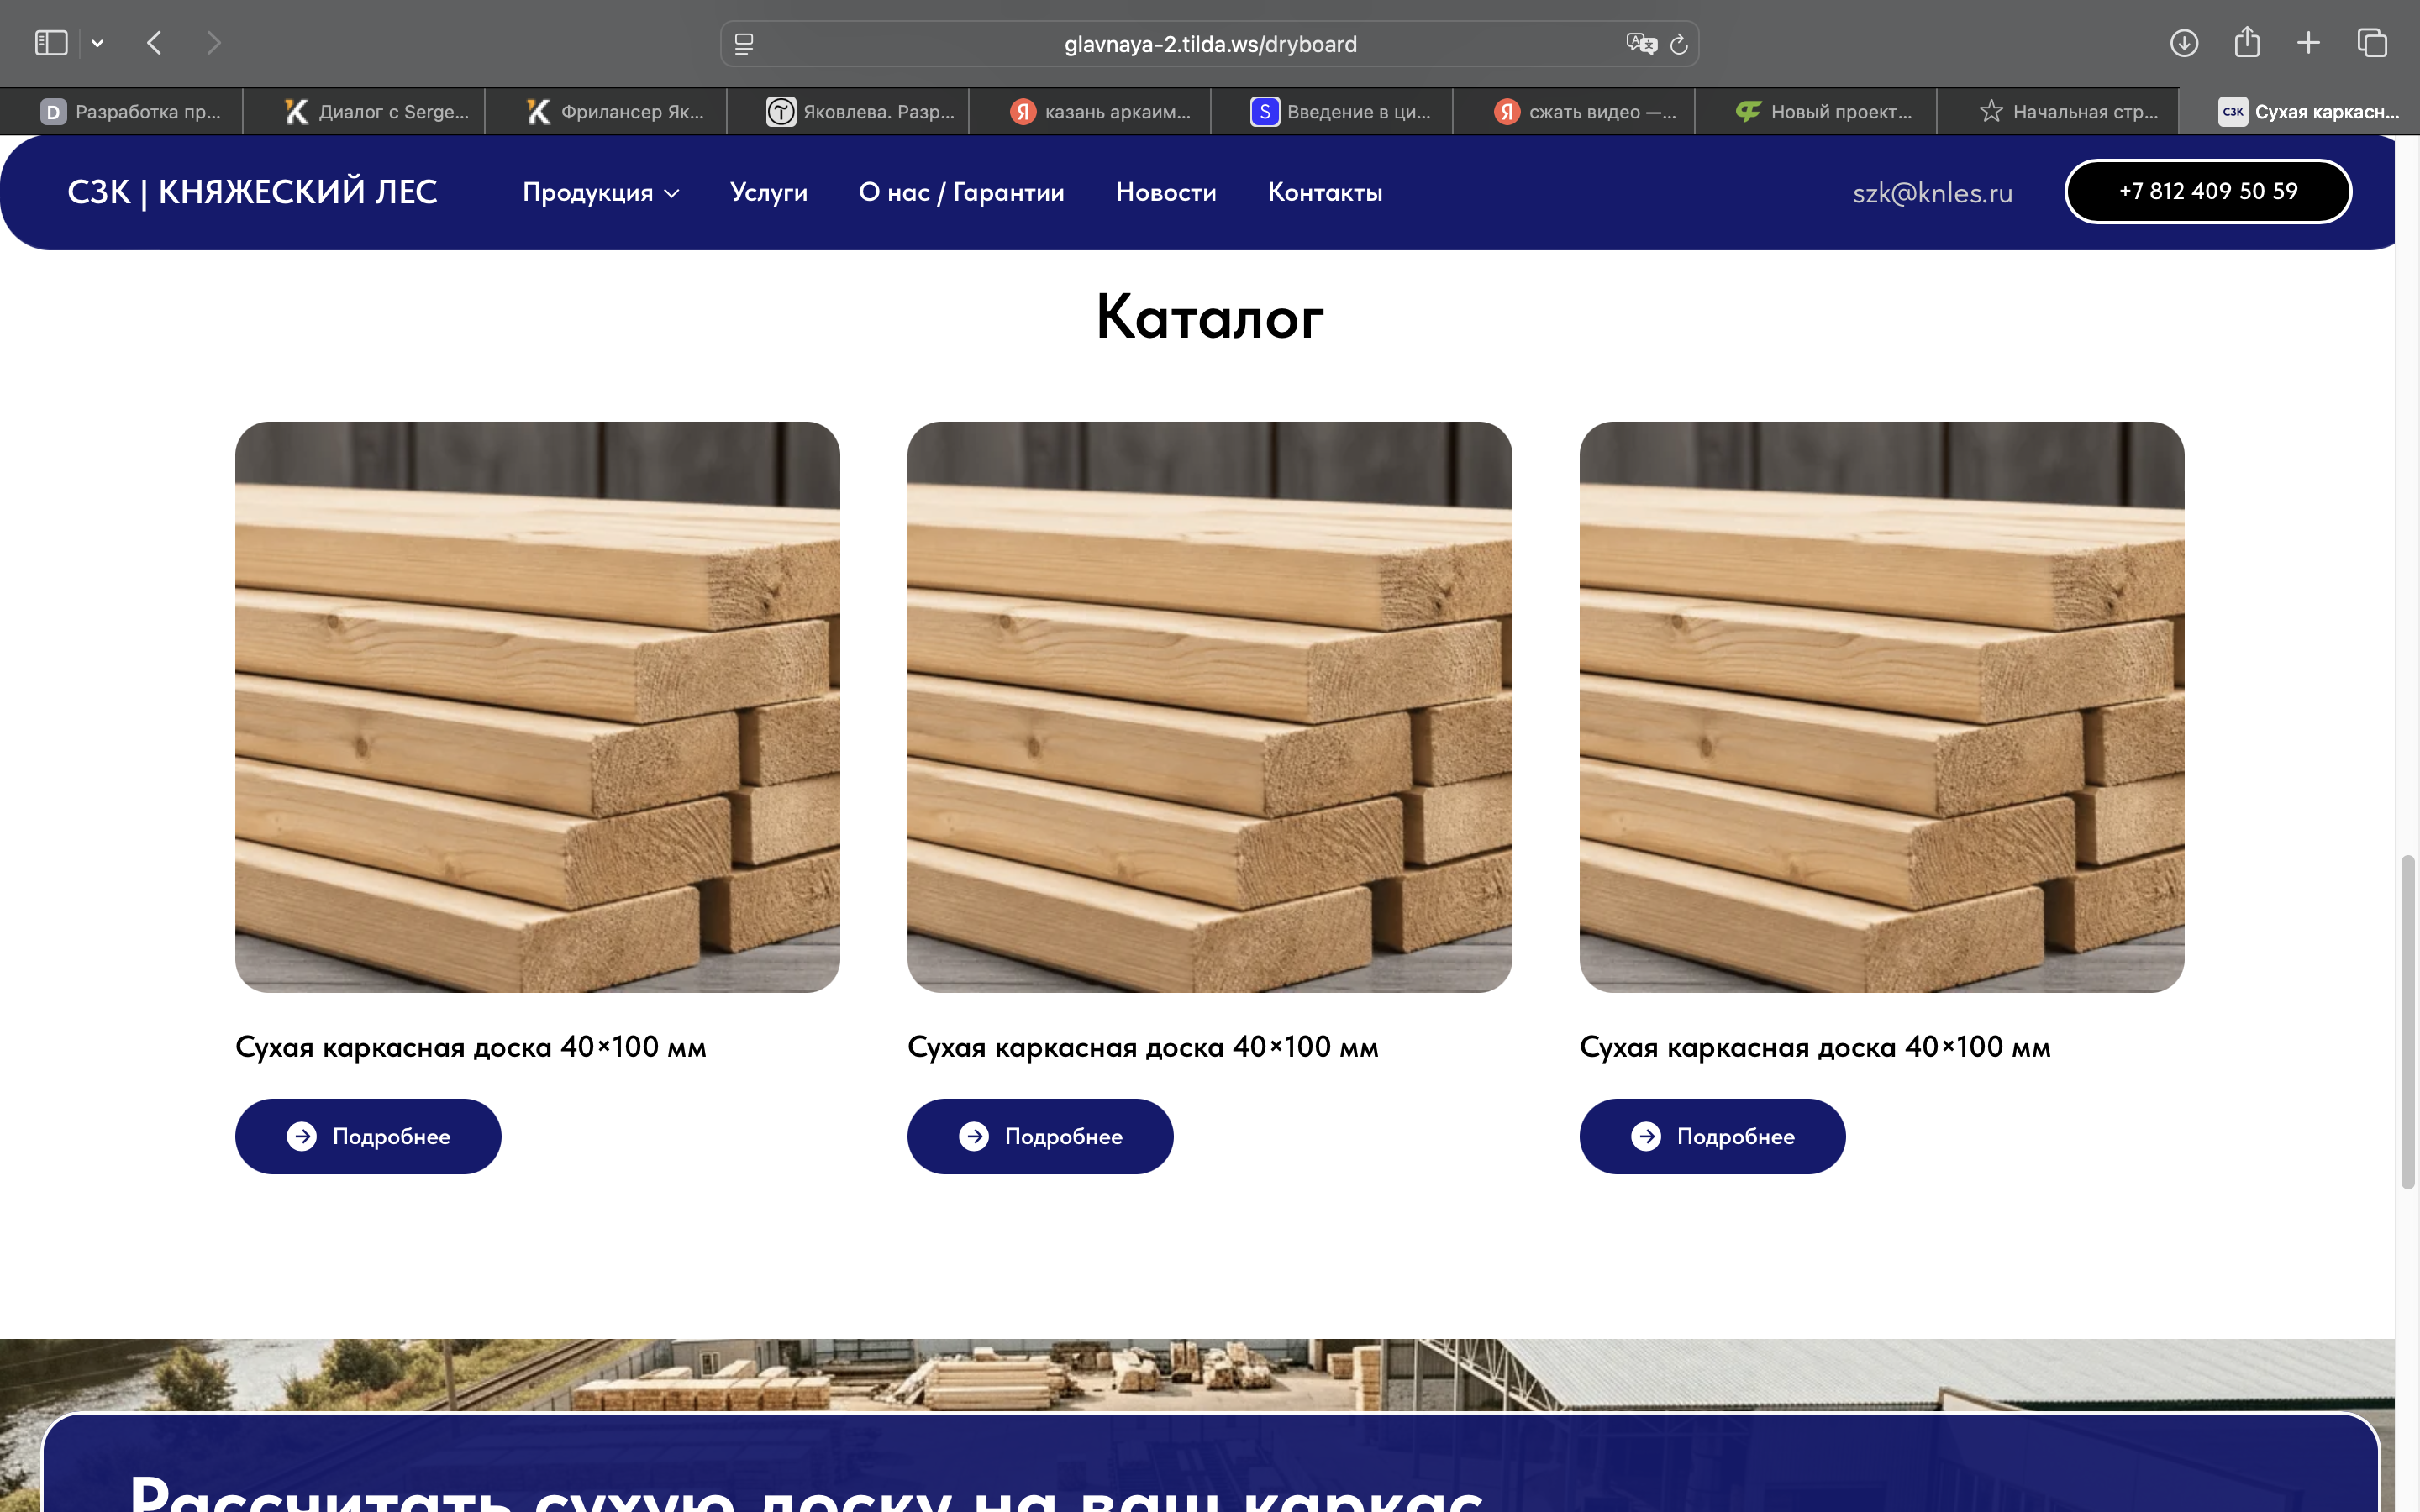Open the page reader menu icon
2420x1512 pixels.
pos(744,44)
